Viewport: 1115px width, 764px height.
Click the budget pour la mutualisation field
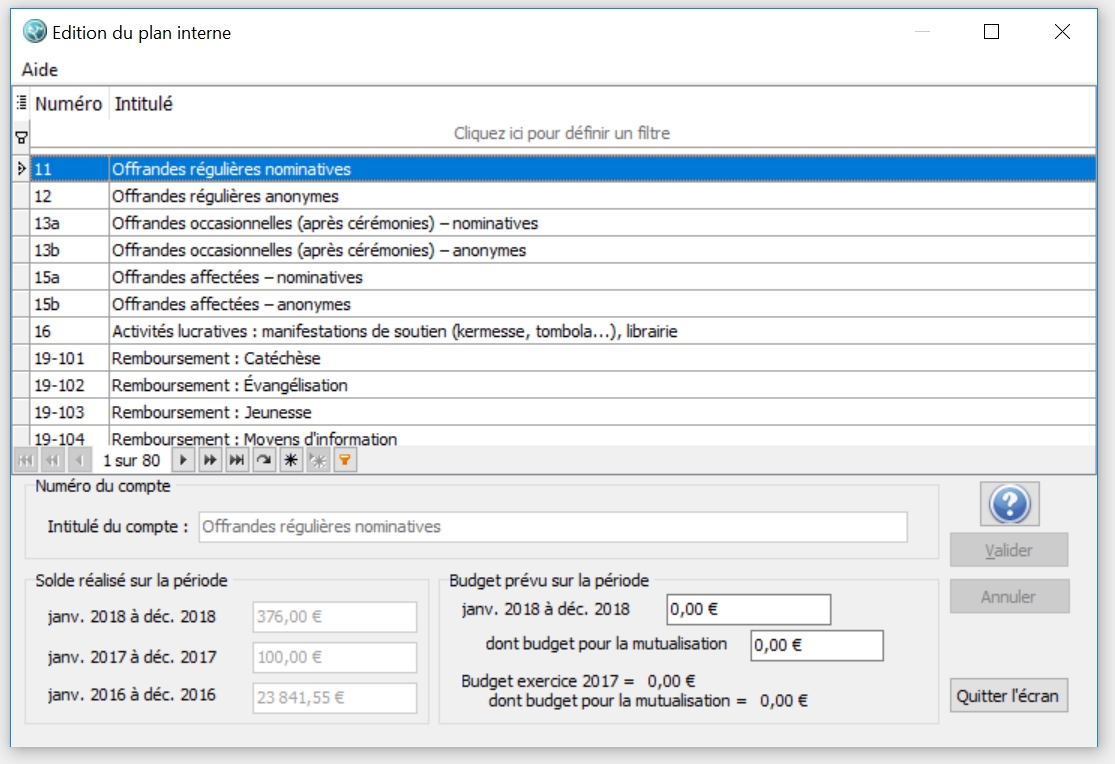816,646
